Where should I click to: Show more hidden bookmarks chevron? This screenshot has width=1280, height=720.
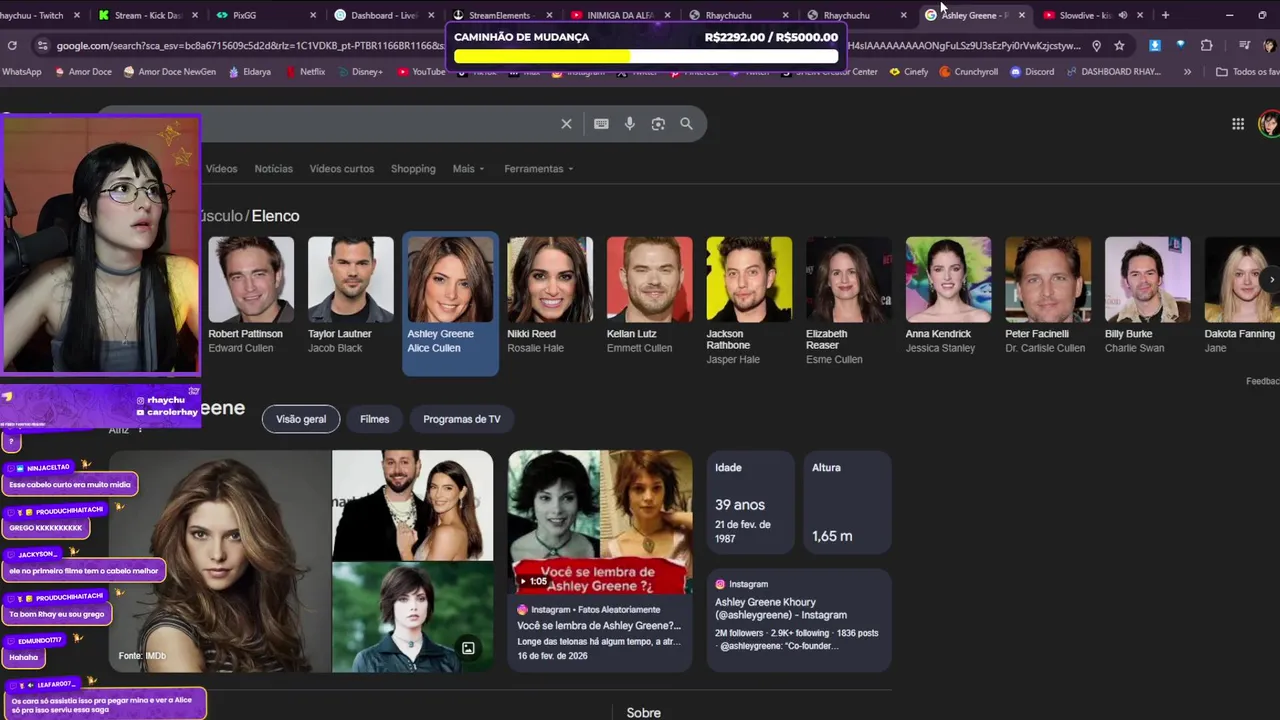tap(1187, 72)
